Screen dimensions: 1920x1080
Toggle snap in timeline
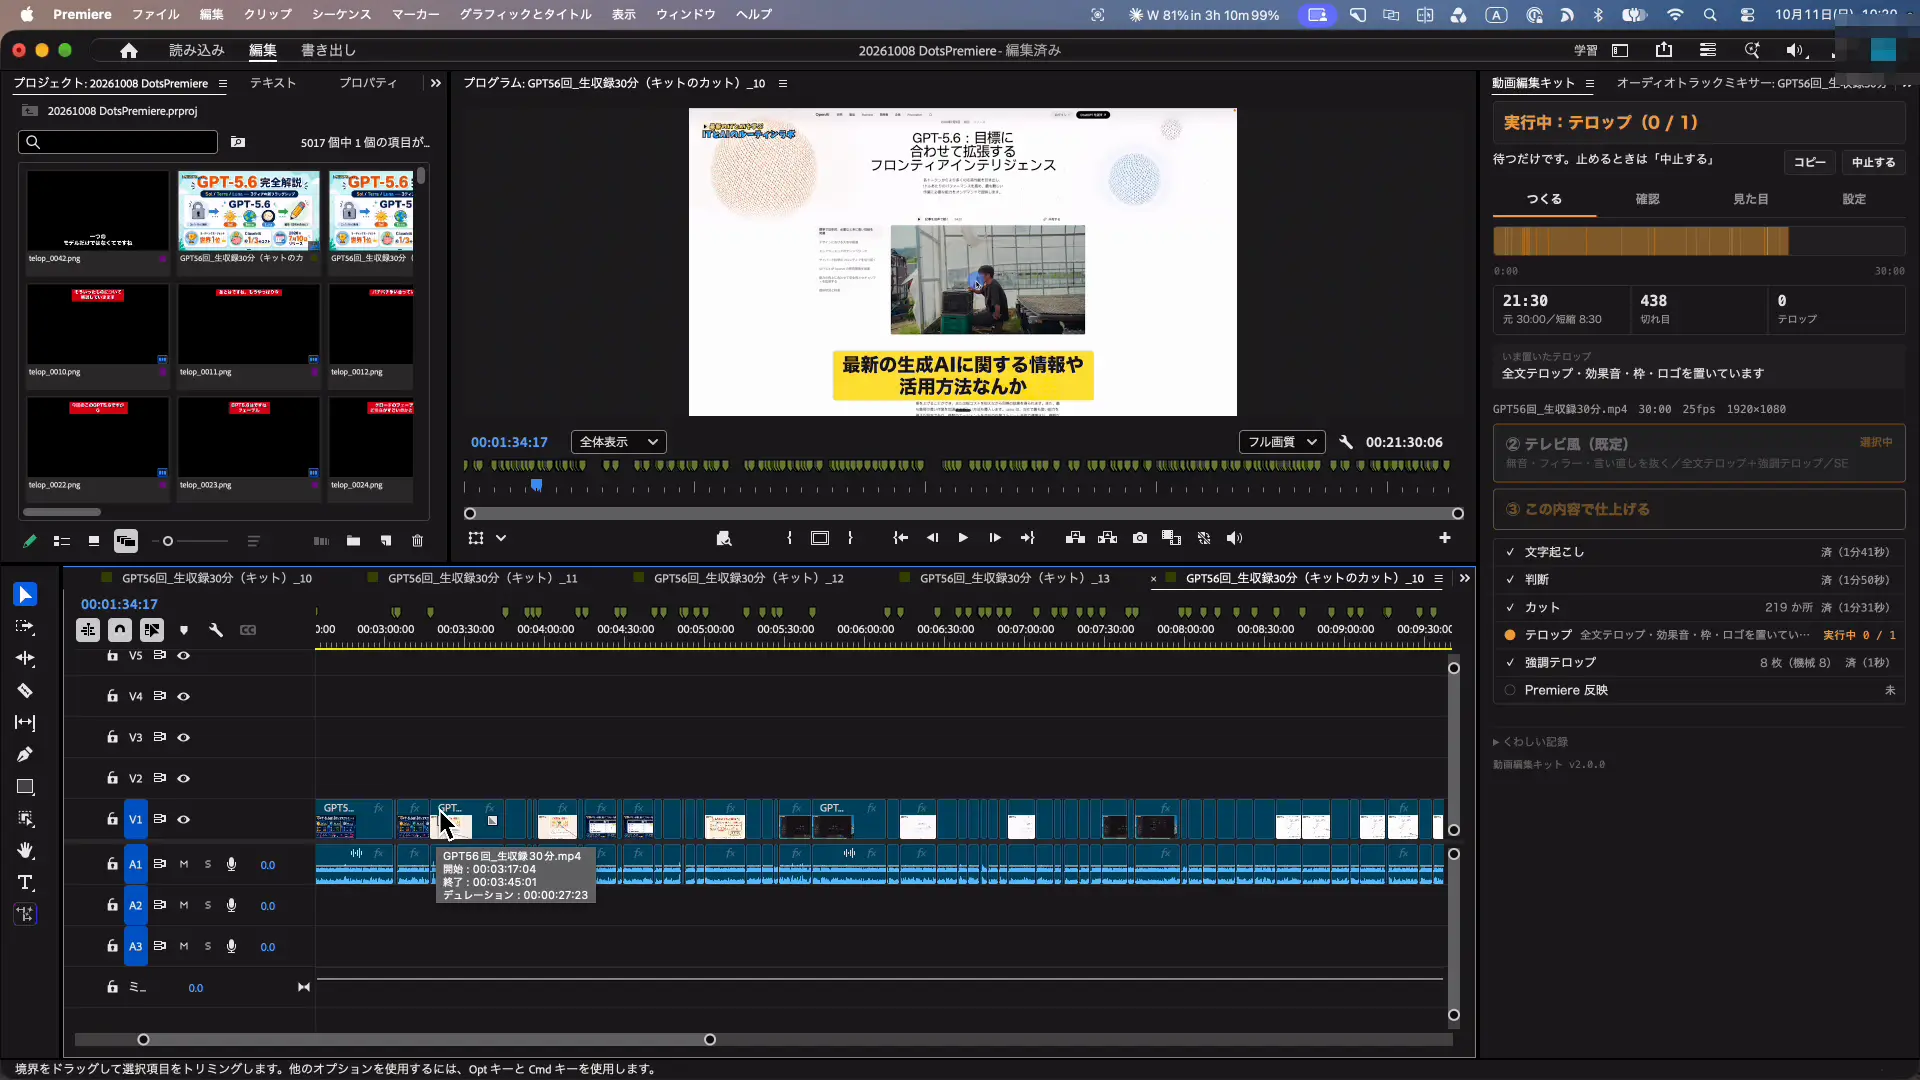pos(120,630)
